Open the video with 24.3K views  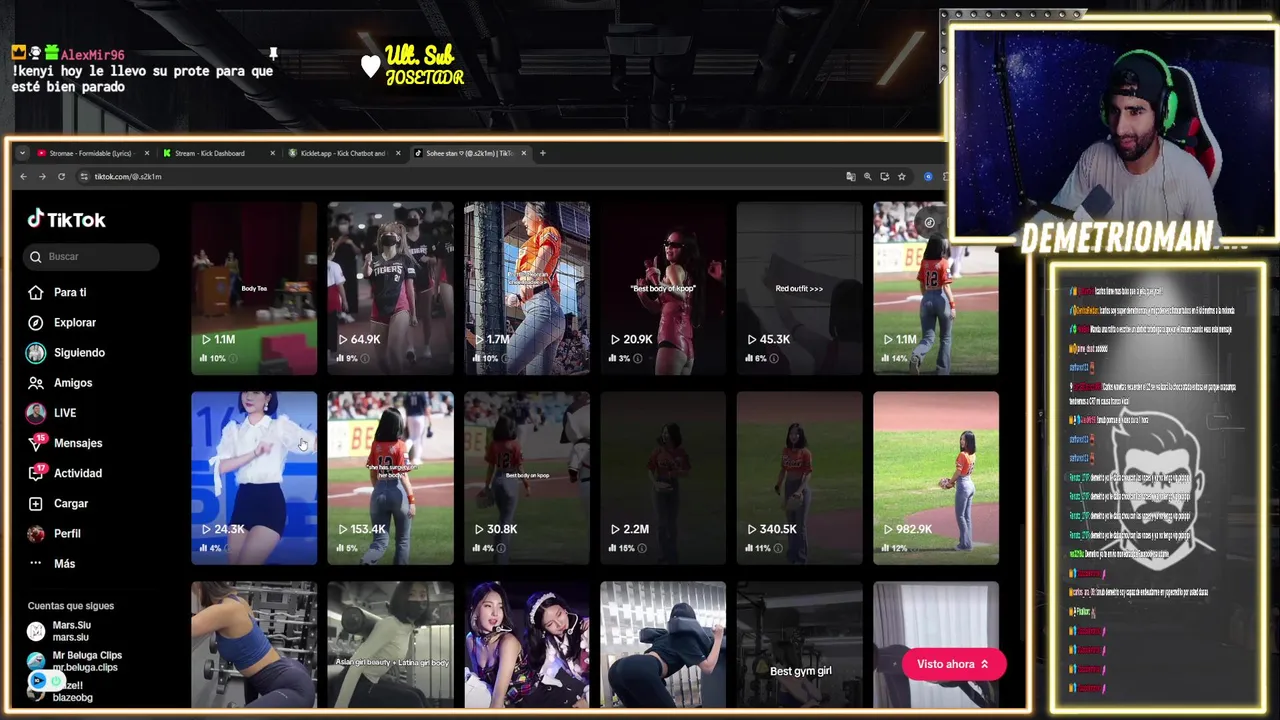254,478
